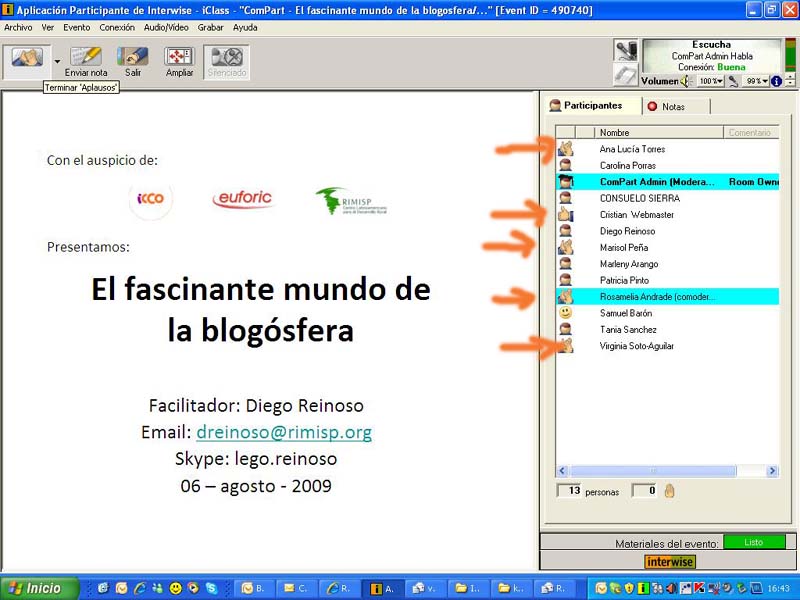Open the dreinoso@rimisp.org email link

click(284, 432)
